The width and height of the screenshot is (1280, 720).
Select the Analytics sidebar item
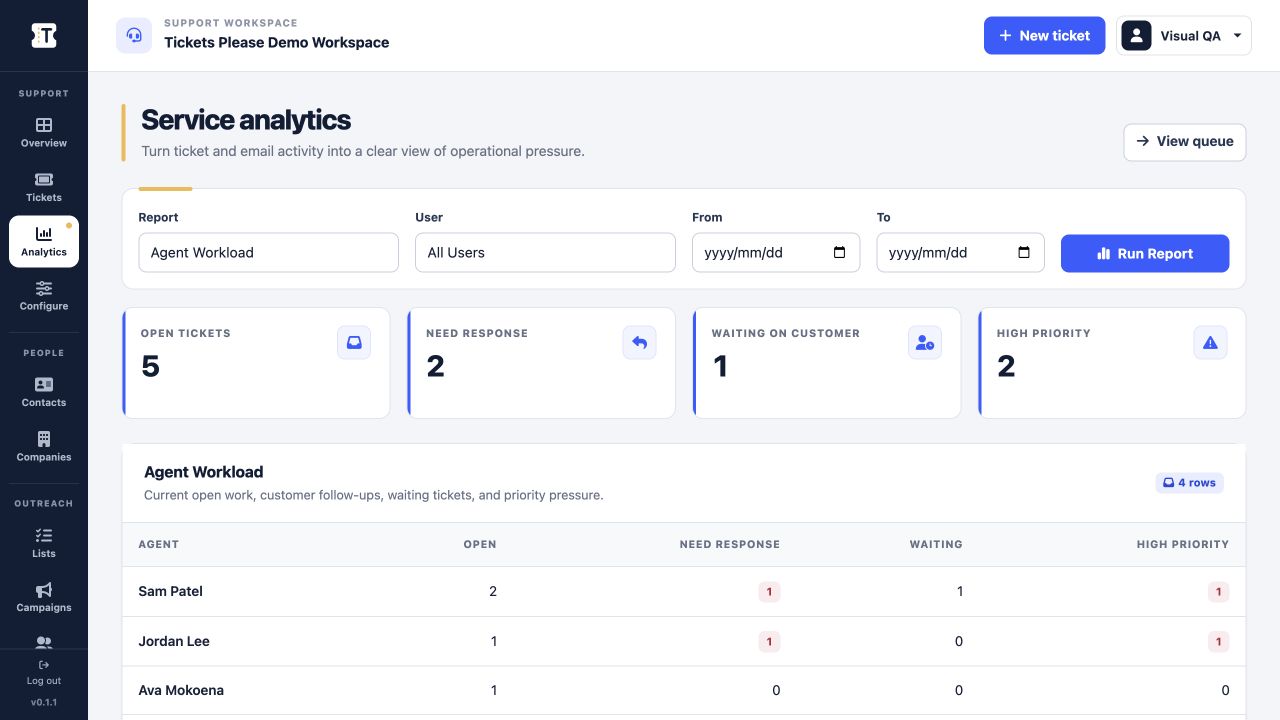coord(44,241)
